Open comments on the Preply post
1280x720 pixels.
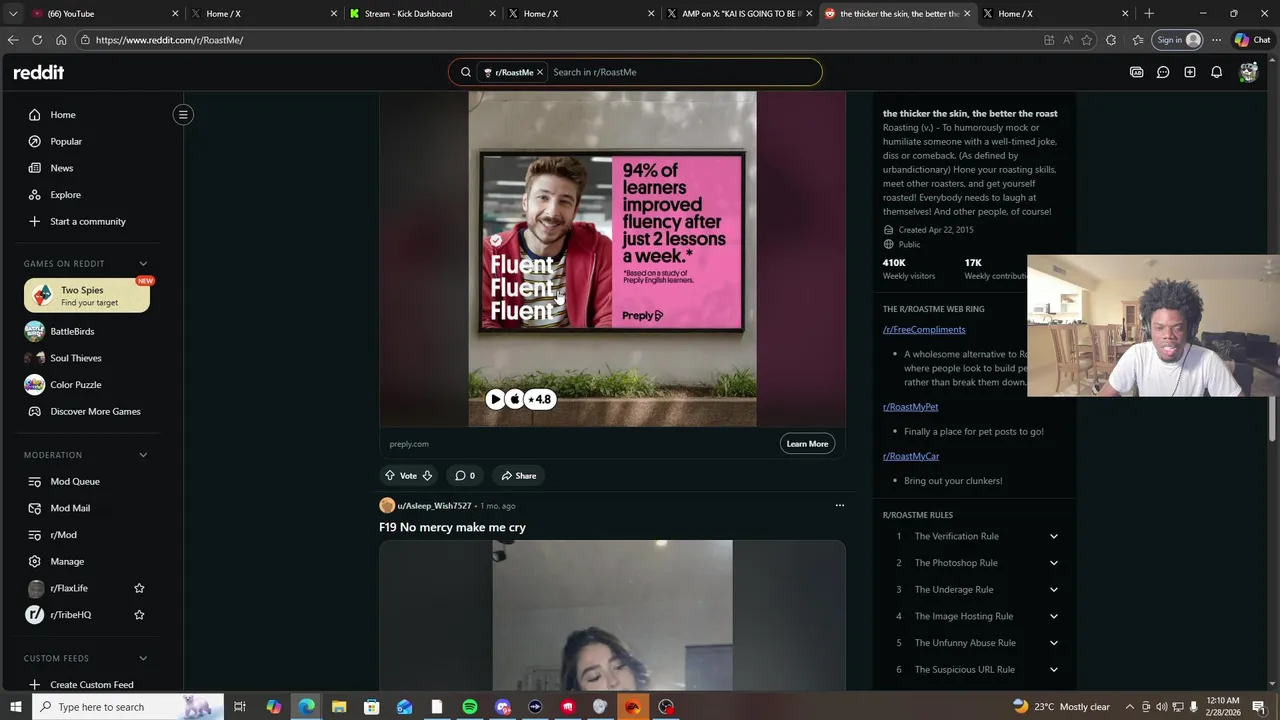coord(465,476)
